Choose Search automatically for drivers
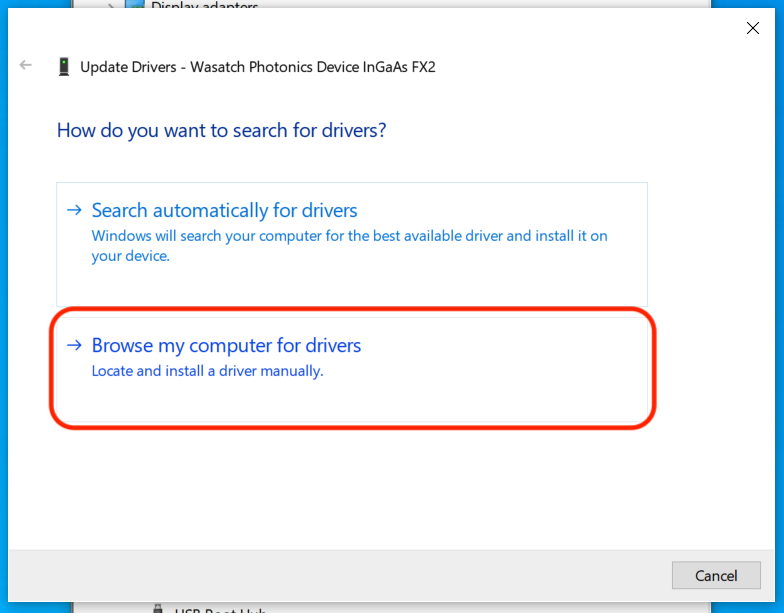 pos(224,211)
